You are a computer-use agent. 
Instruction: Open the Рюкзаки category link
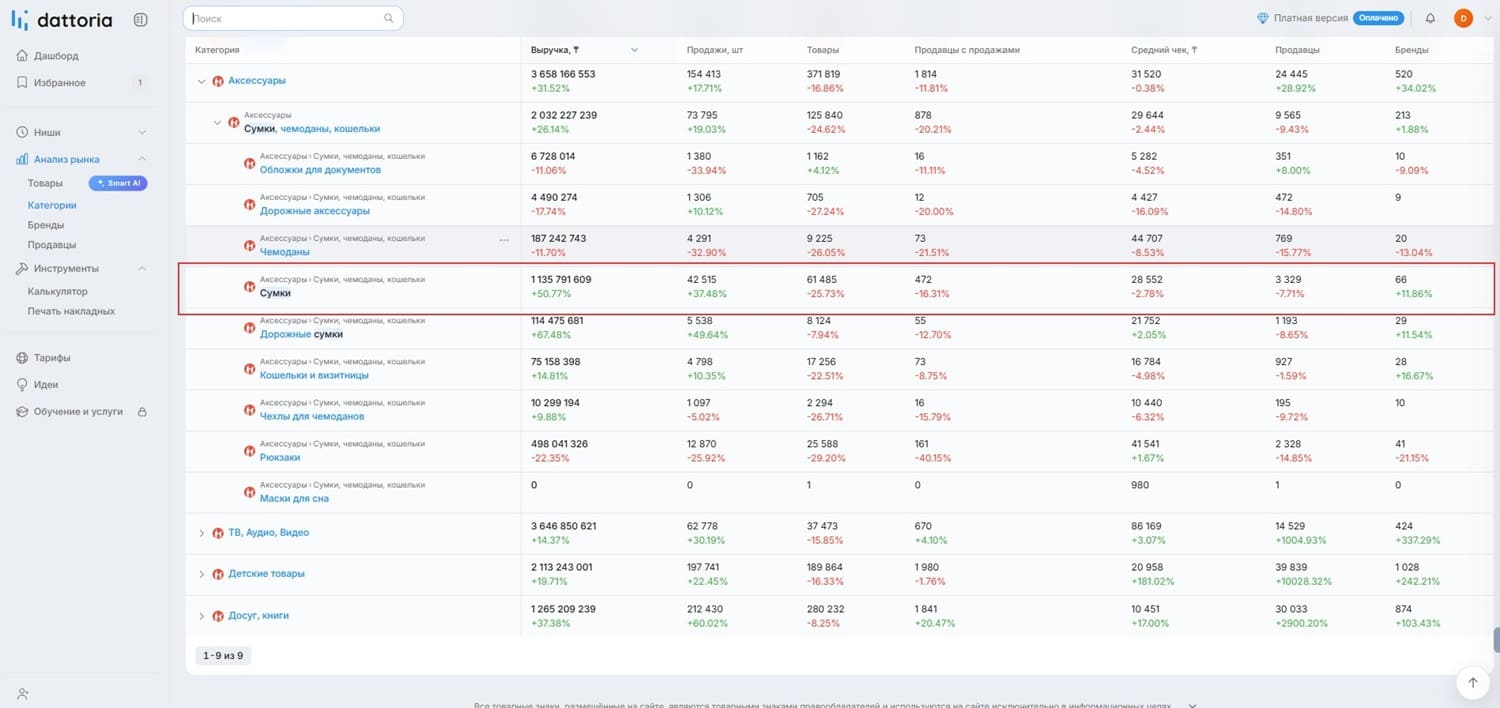point(280,457)
